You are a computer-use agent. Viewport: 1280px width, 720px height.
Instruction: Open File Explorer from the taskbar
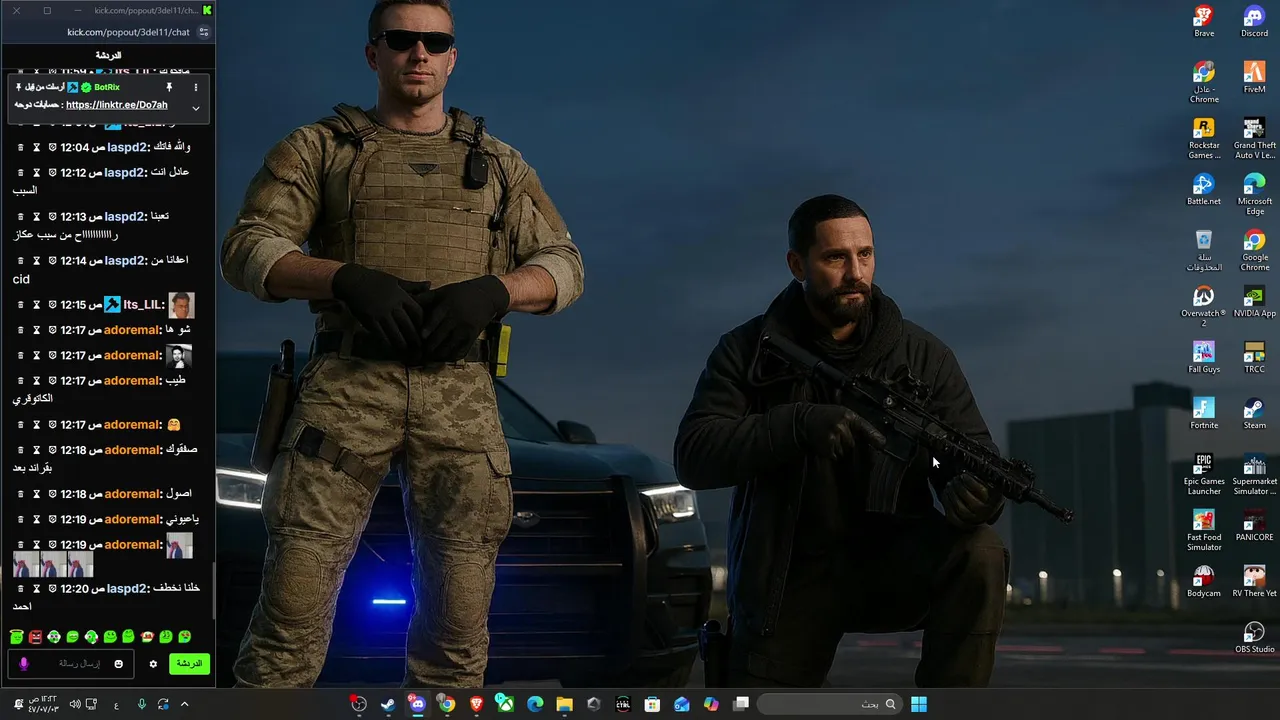[564, 704]
